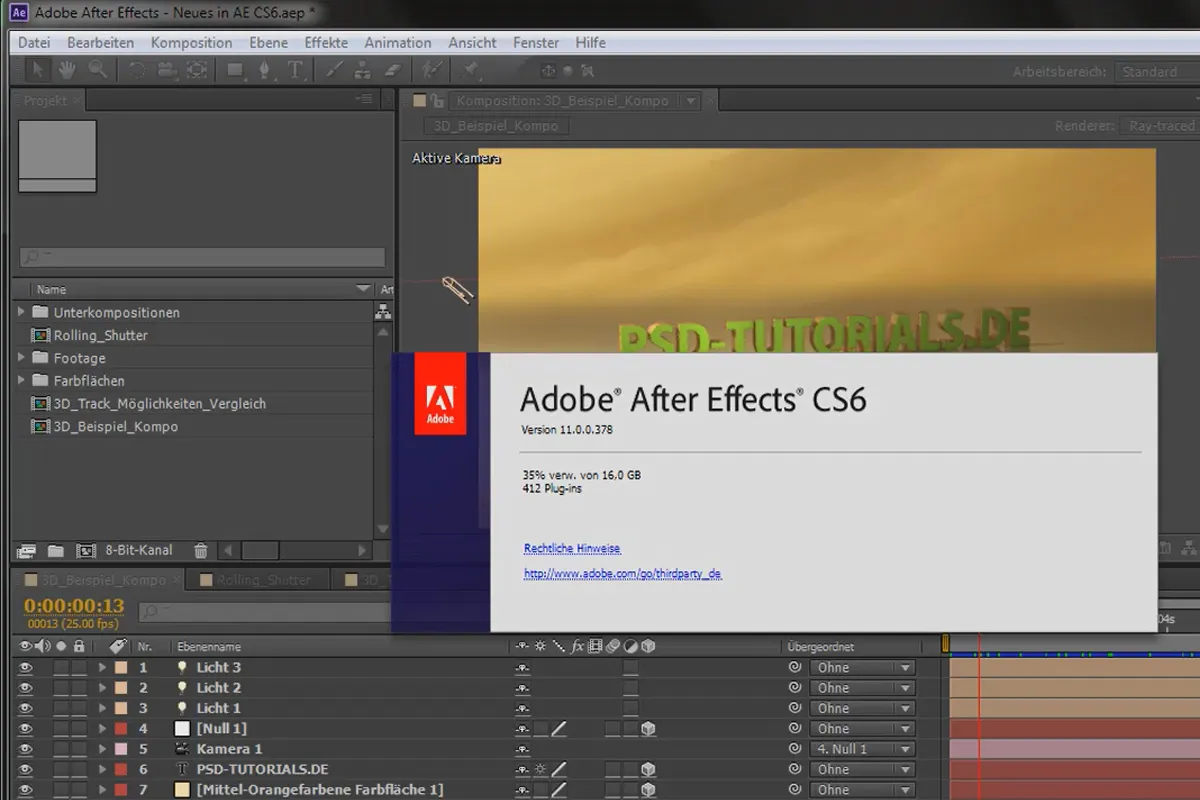1200x800 pixels.
Task: Switch to the Rolling_Shutter timeline tab
Action: 264,579
